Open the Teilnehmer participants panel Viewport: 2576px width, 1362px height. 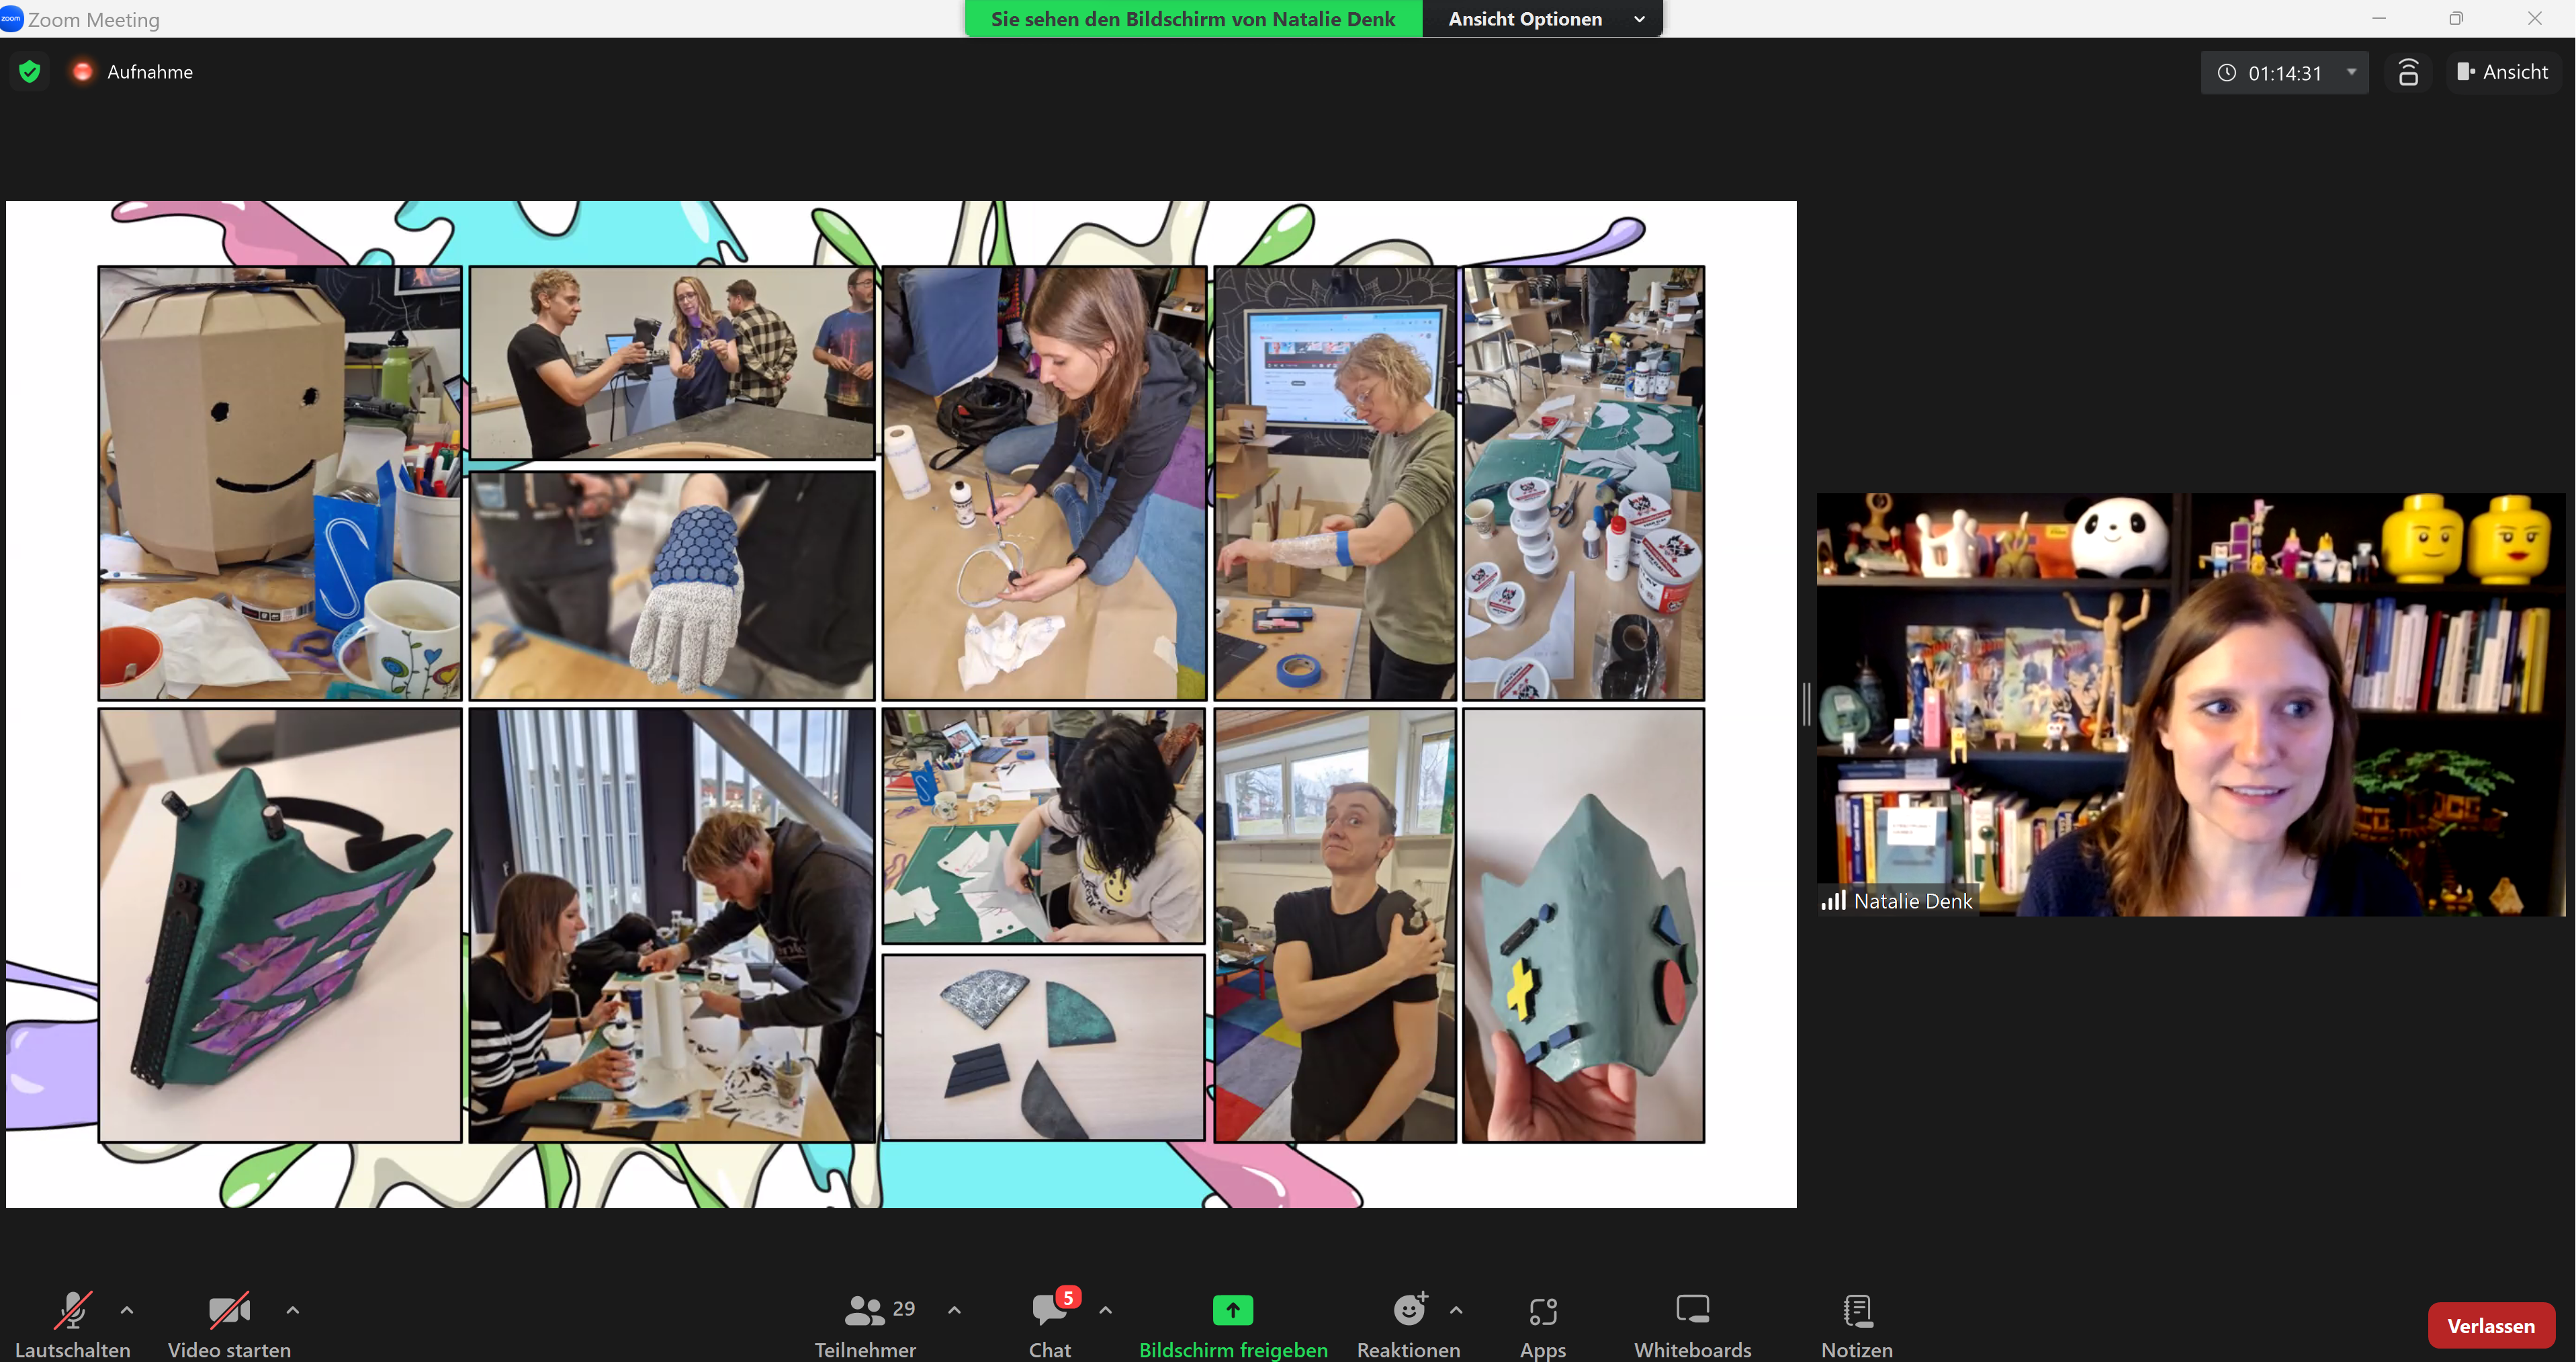[865, 1325]
